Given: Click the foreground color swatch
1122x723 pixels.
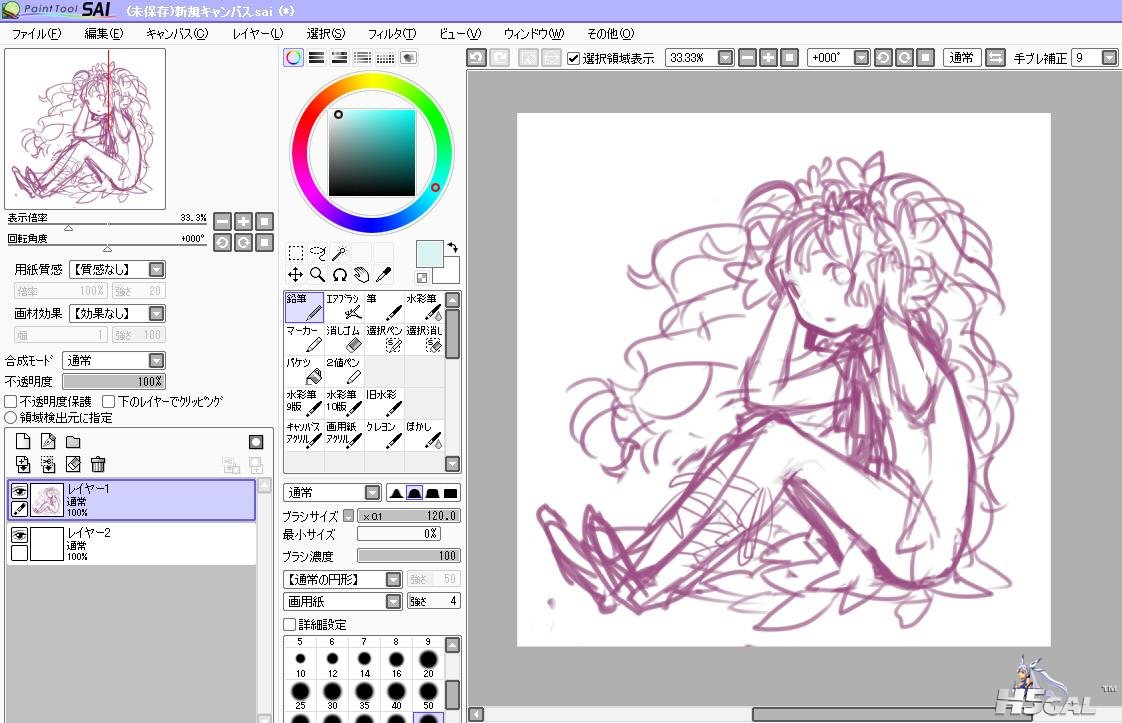Looking at the screenshot, I should point(429,254).
